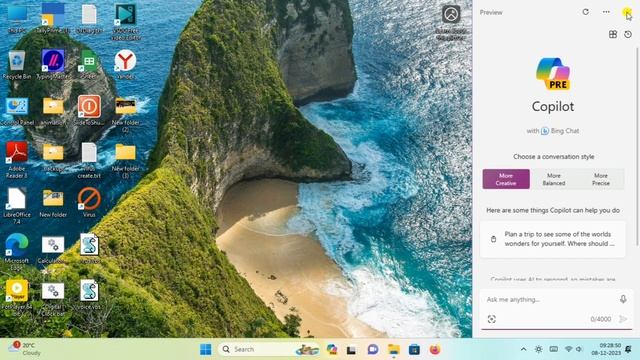Select the Calculator batch file icon
Screen dimensions: 640x360
(53, 249)
